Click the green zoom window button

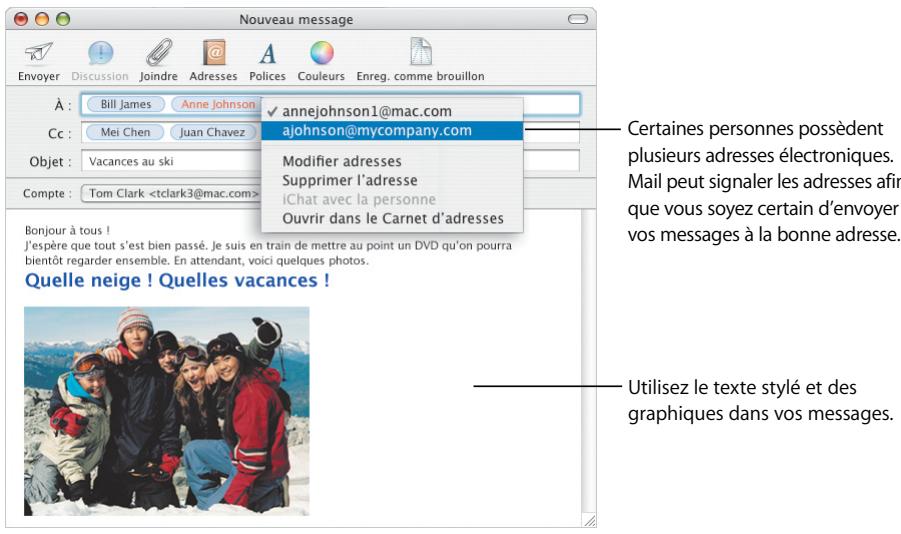click(63, 19)
